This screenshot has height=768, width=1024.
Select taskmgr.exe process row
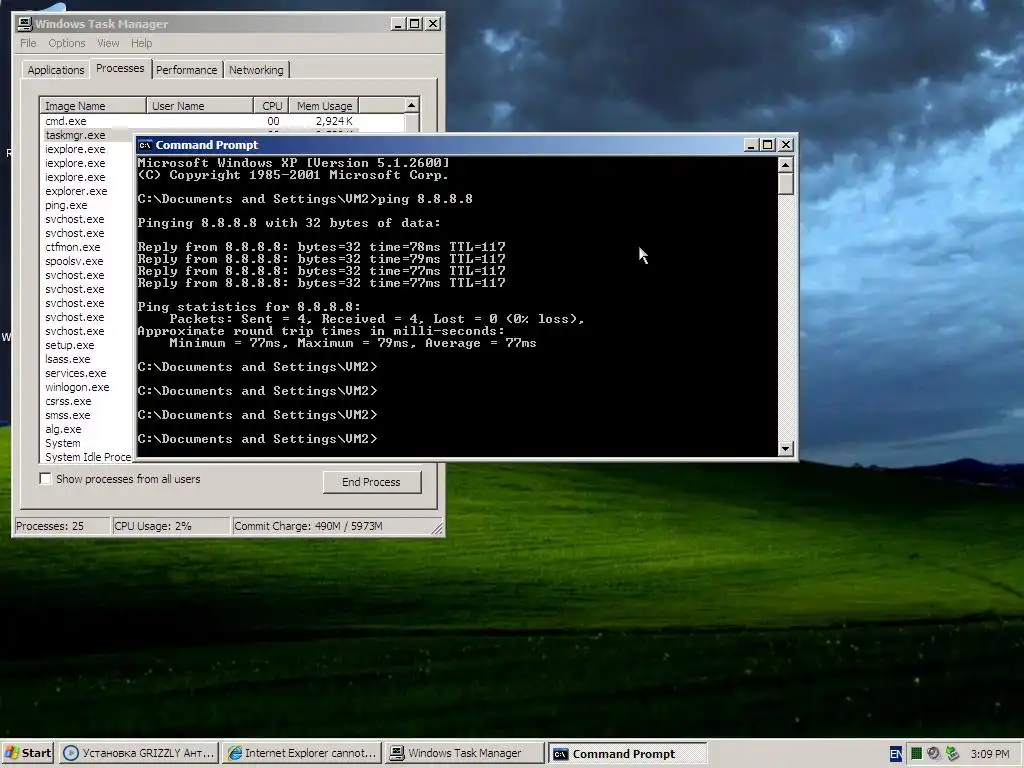point(88,135)
